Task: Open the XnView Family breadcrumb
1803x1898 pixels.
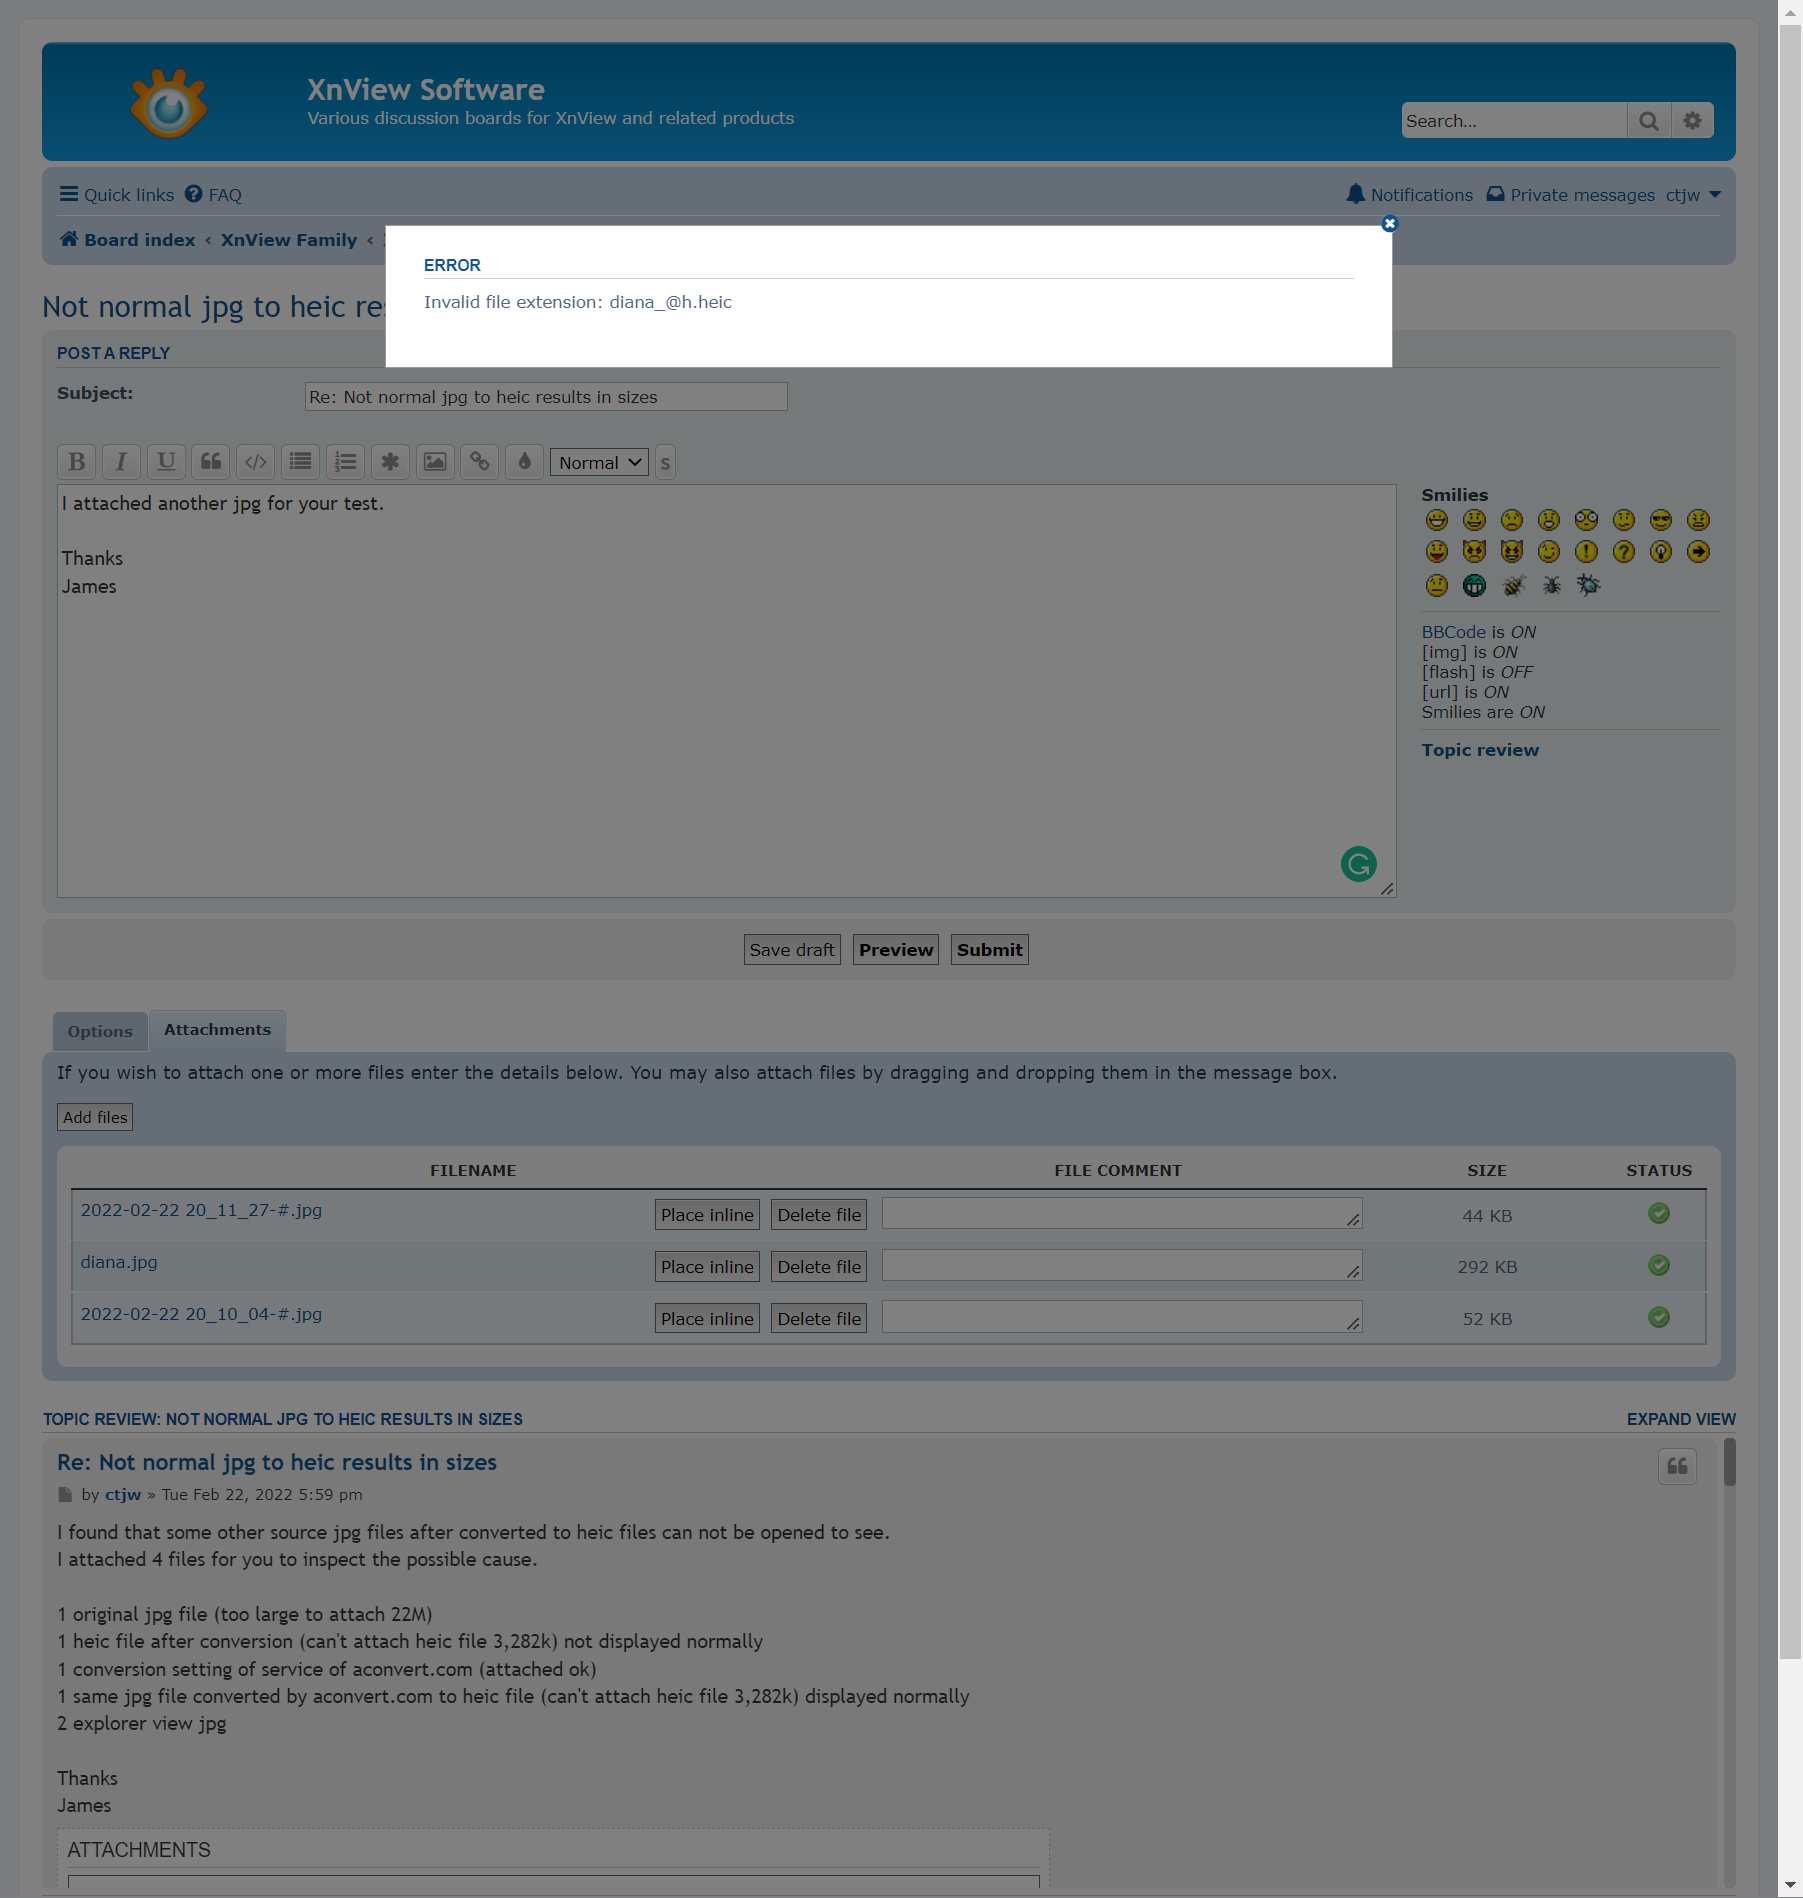Action: 289,240
